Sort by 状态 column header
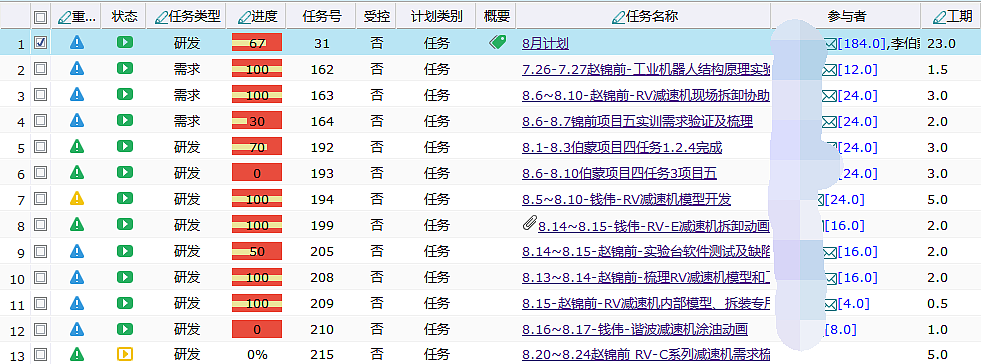The image size is (981, 364). click(x=124, y=16)
